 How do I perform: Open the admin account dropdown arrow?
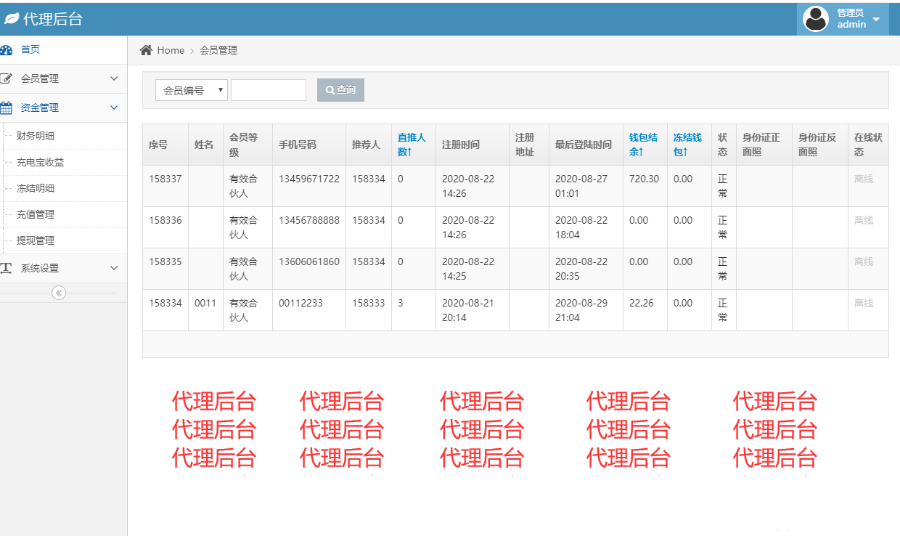(877, 19)
